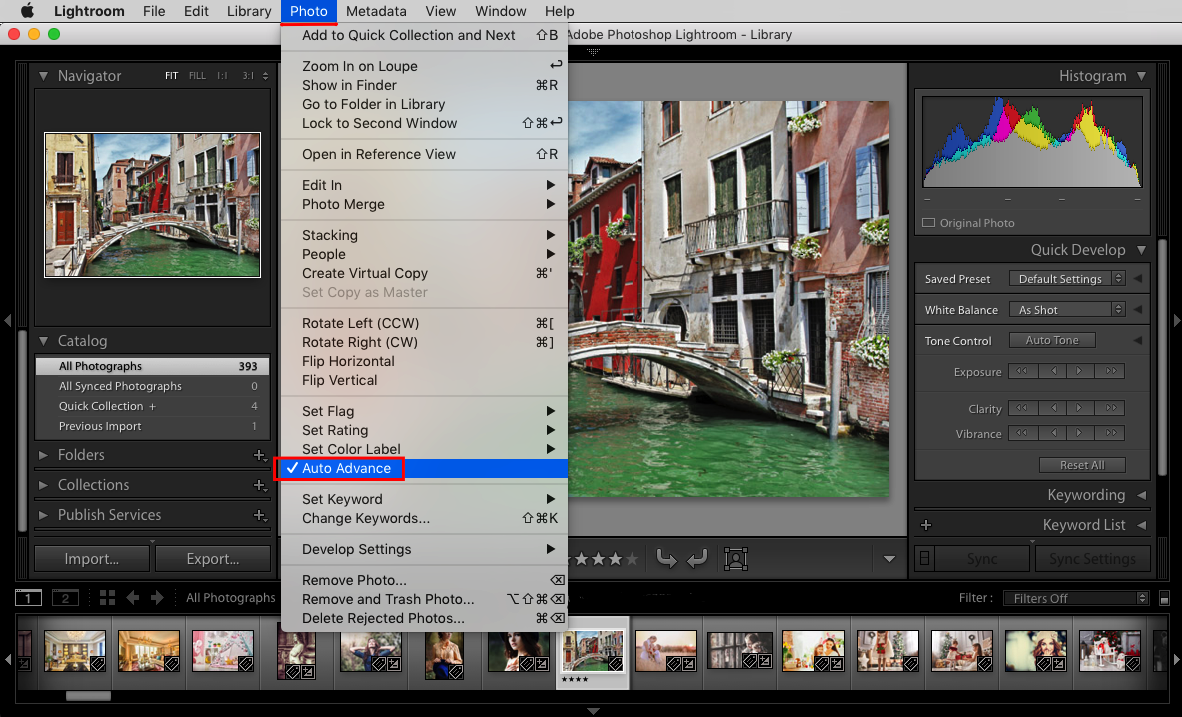Toggle filter switch beside Filters Off
The image size is (1182, 717).
(x=1164, y=598)
